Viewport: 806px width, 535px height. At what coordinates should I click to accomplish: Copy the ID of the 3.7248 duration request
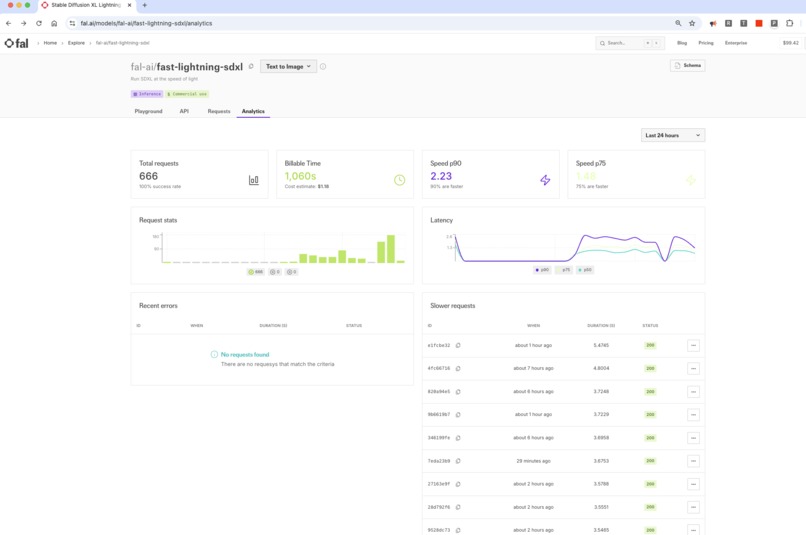coord(458,392)
